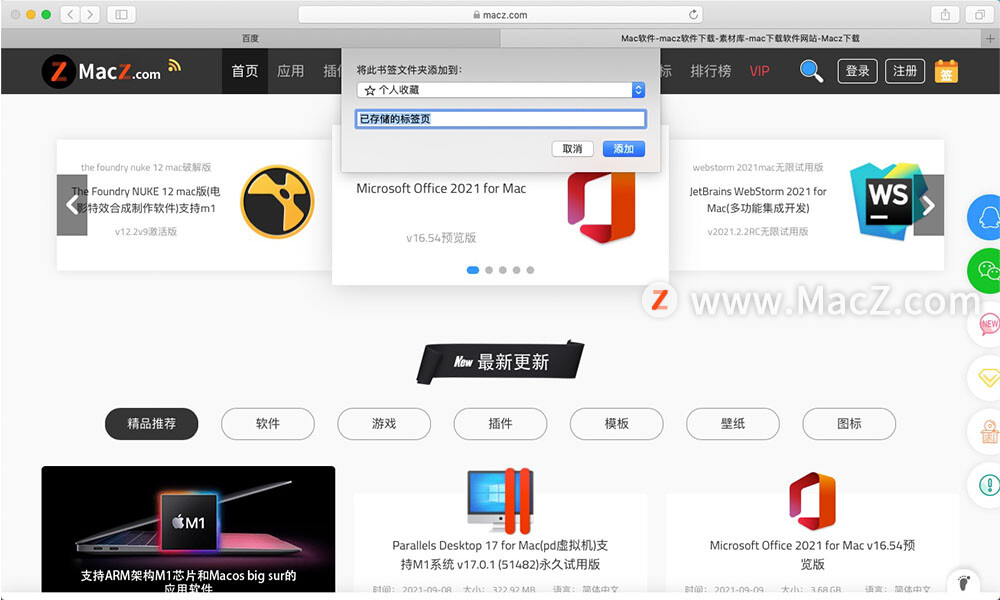Click the v2021.2.2RC无限试用版 version text
1000x600 pixels.
(x=758, y=231)
